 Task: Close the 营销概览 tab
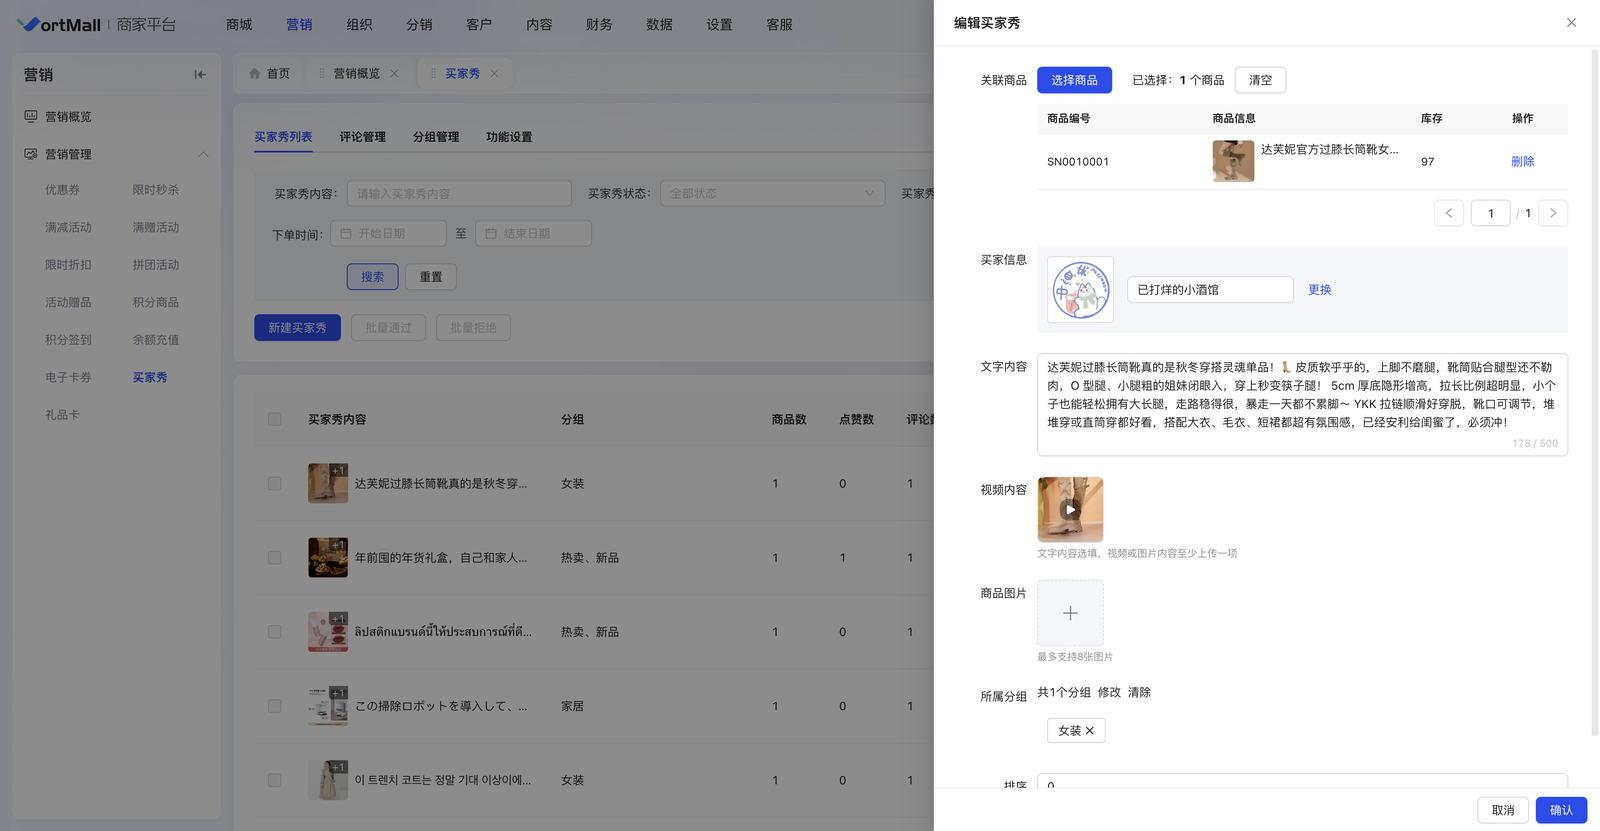(394, 74)
